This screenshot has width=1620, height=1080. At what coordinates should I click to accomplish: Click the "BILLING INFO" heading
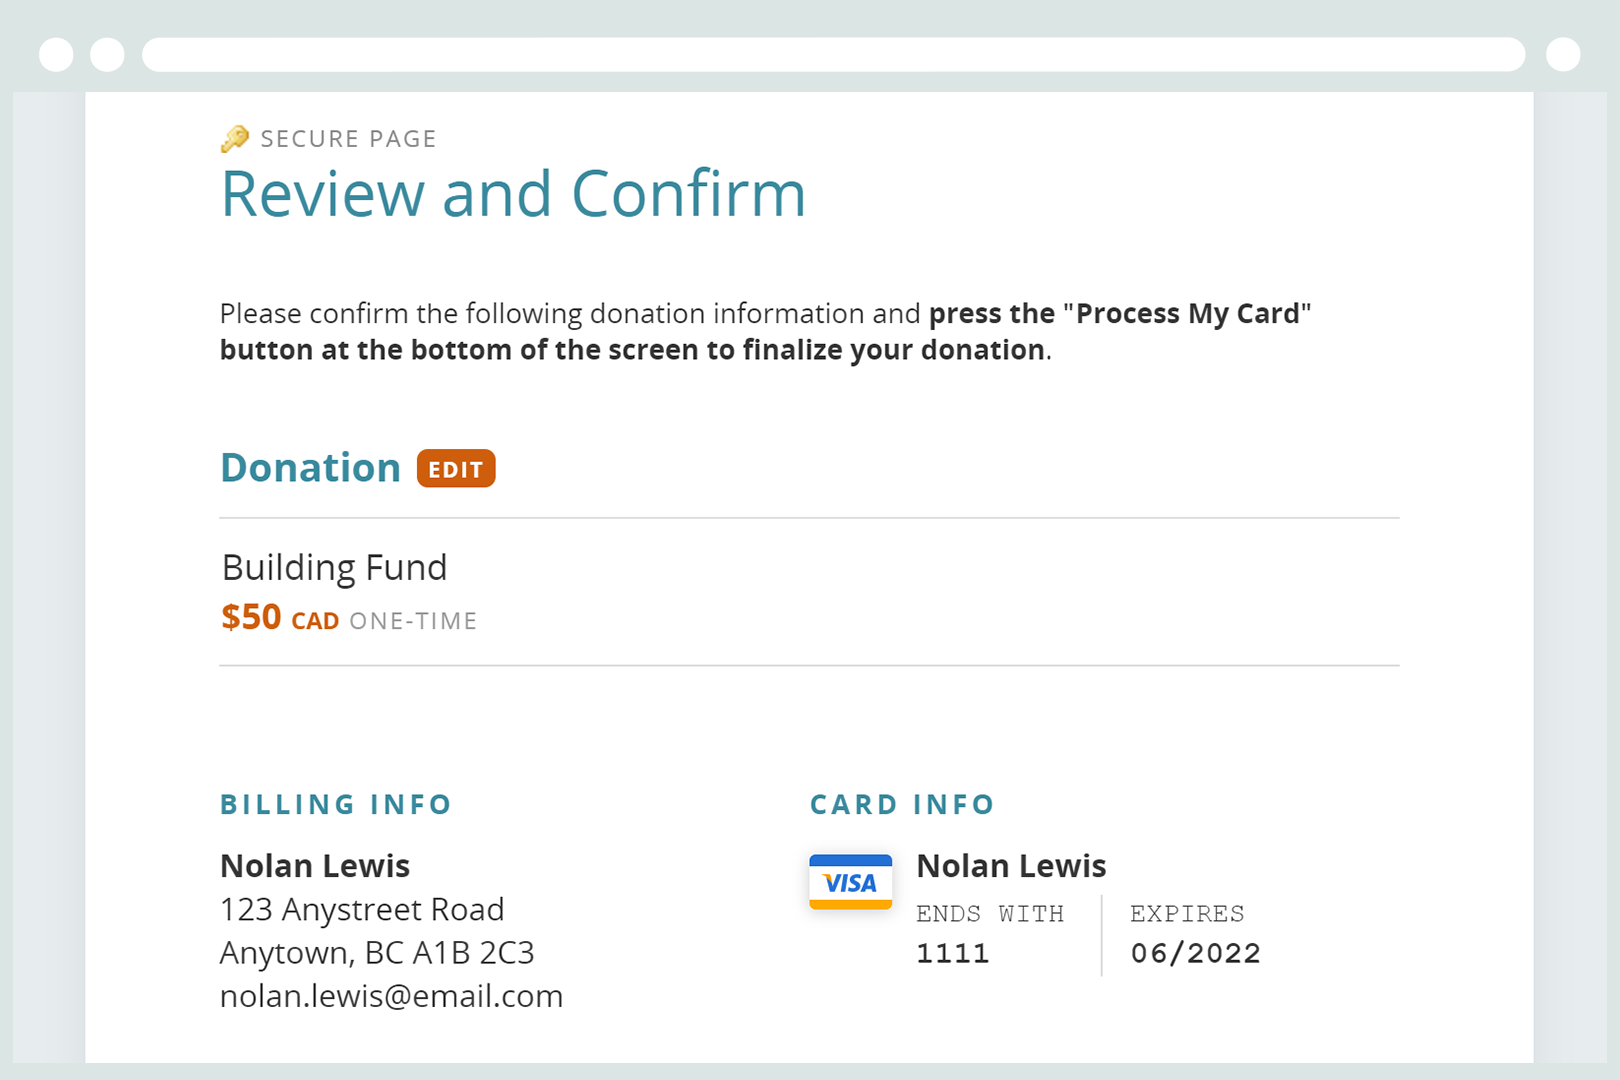coord(336,805)
